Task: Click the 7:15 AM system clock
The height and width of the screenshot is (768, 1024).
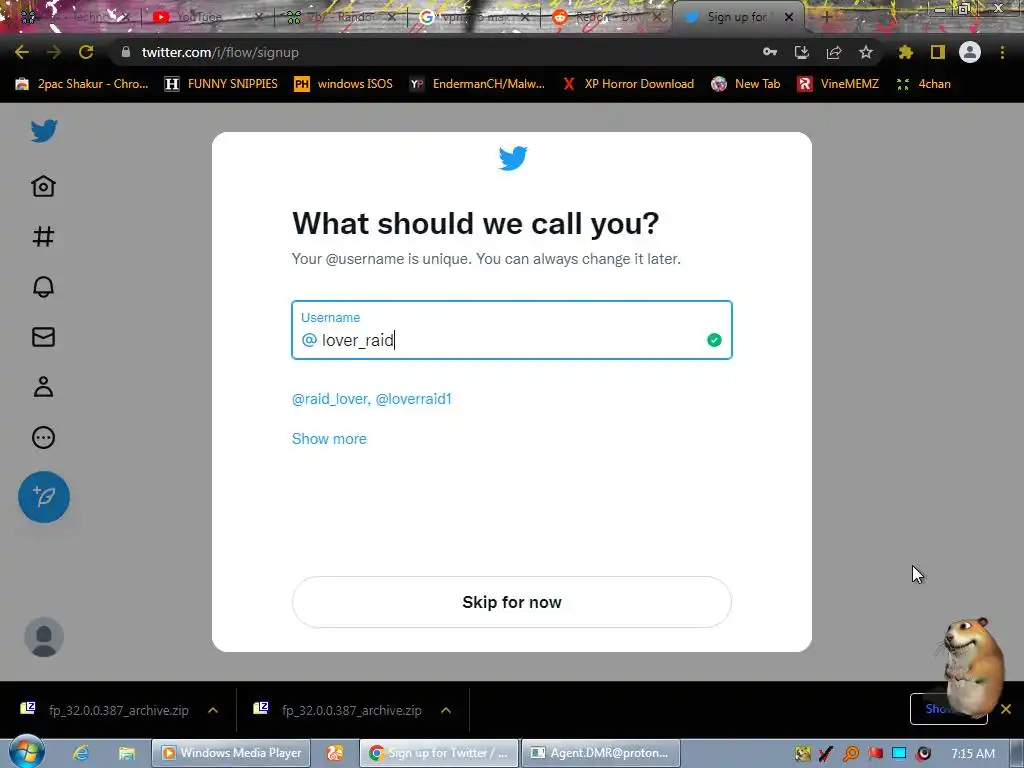Action: point(973,753)
